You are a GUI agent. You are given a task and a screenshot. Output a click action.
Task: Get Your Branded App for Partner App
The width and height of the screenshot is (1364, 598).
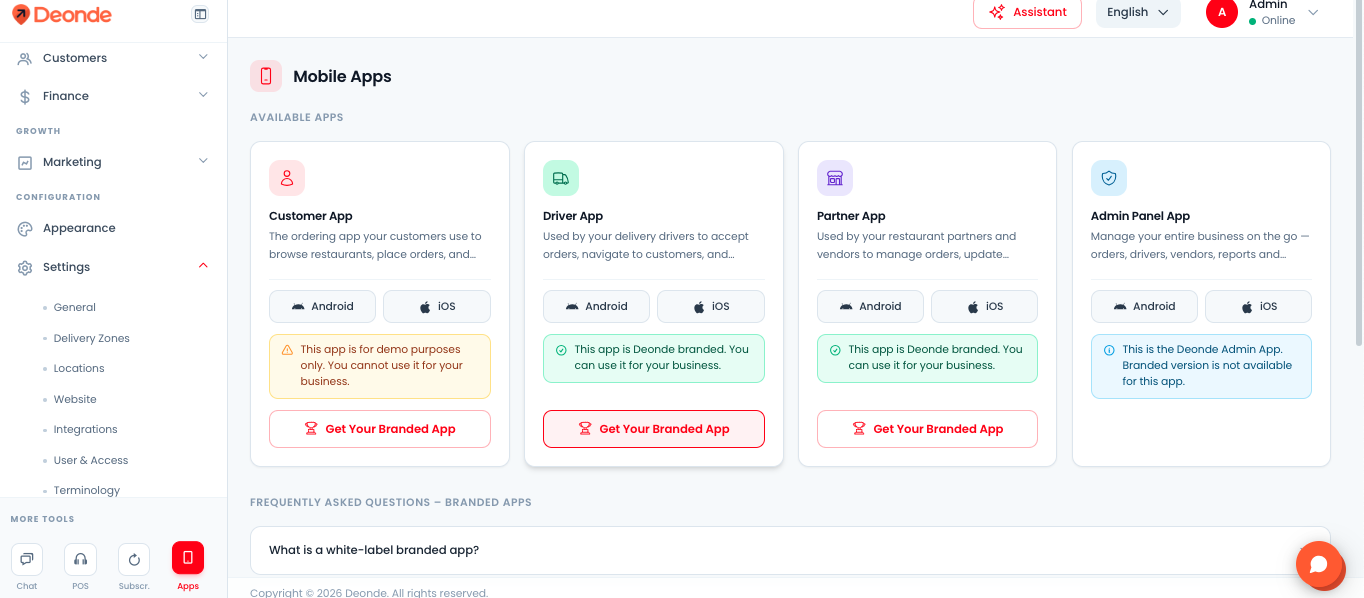[927, 429]
